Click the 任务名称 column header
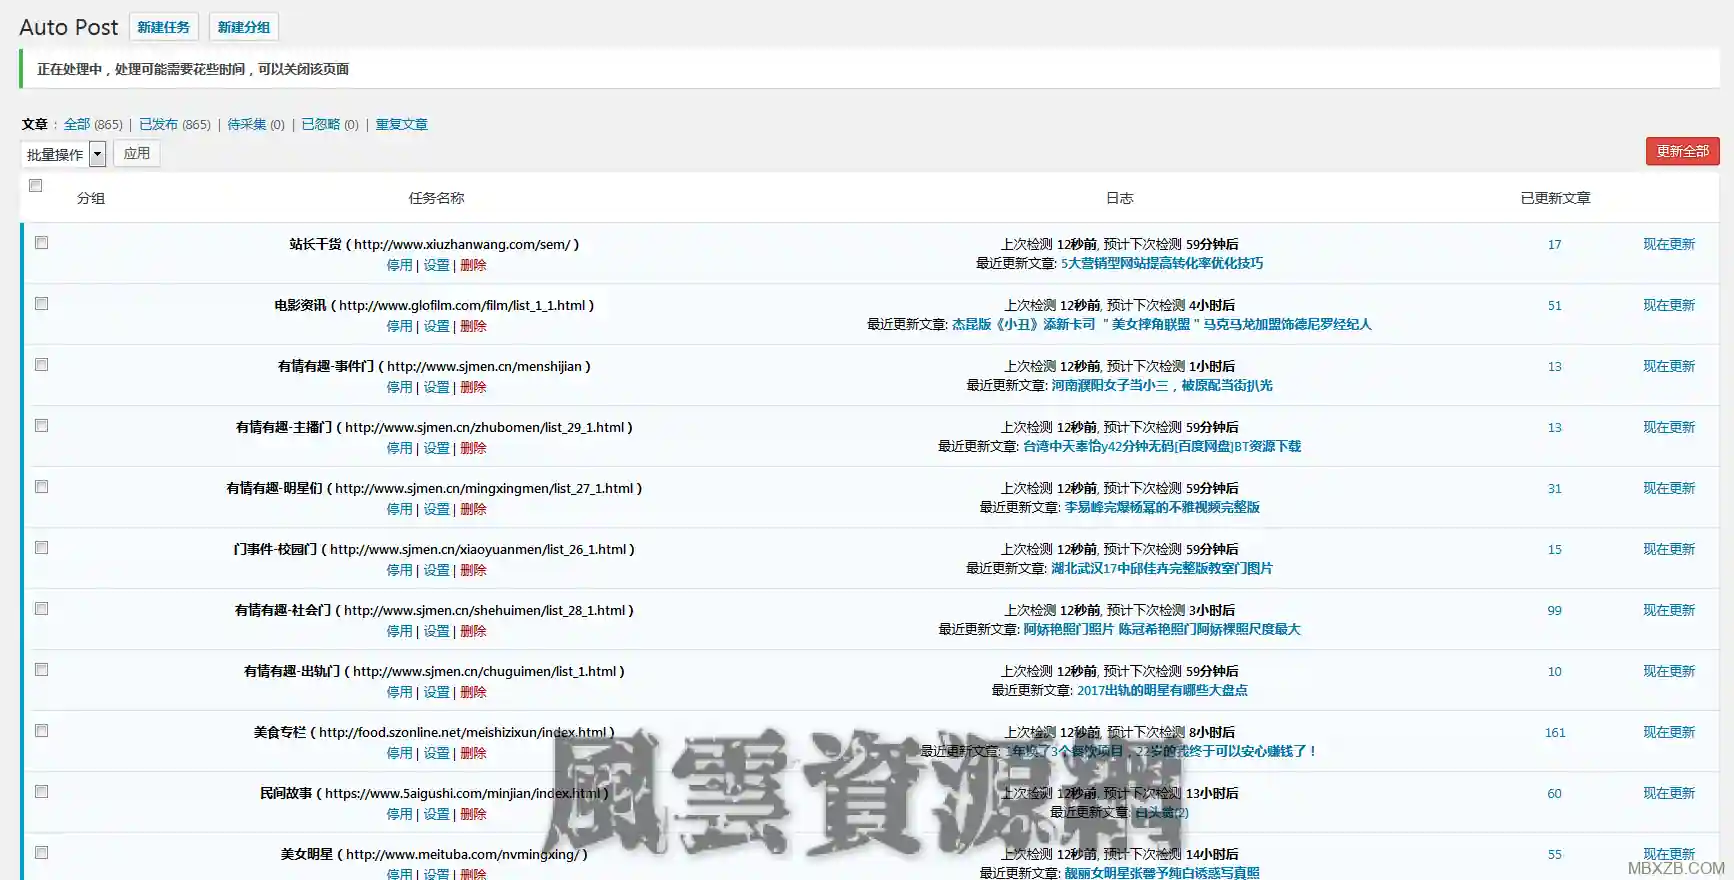1734x880 pixels. (x=436, y=198)
